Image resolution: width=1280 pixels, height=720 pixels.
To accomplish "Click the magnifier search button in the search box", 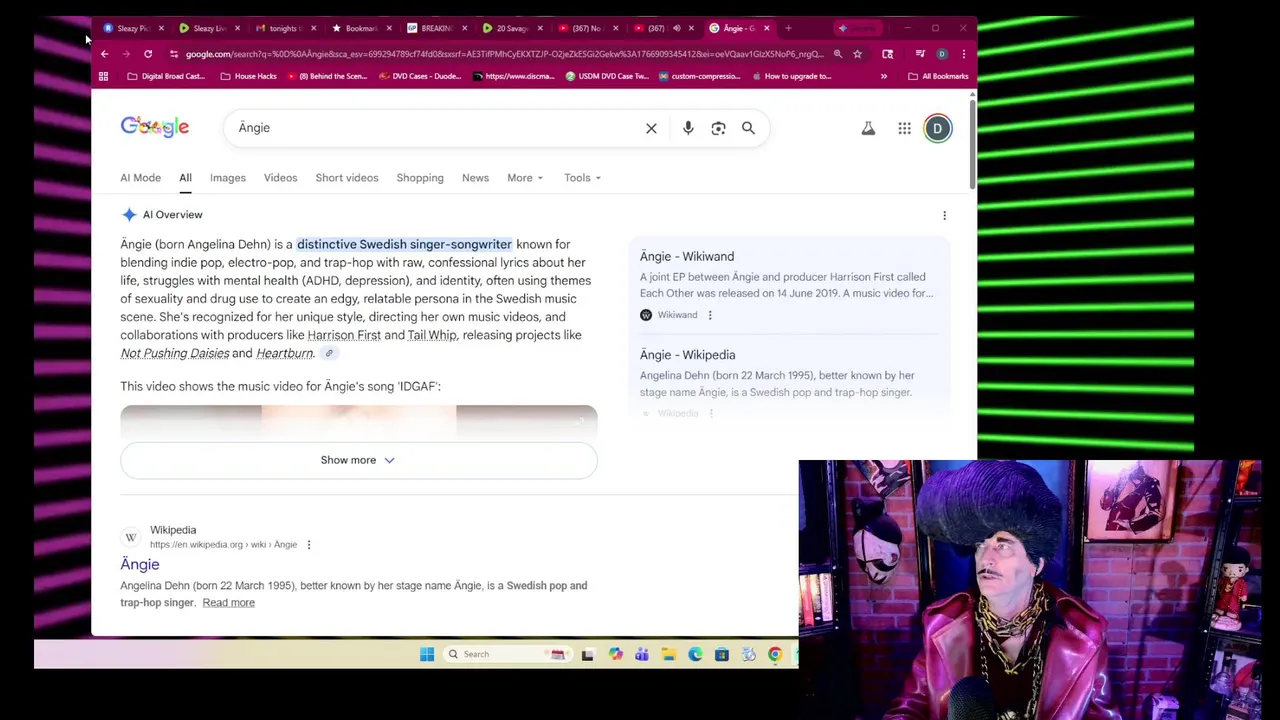I will pyautogui.click(x=748, y=128).
